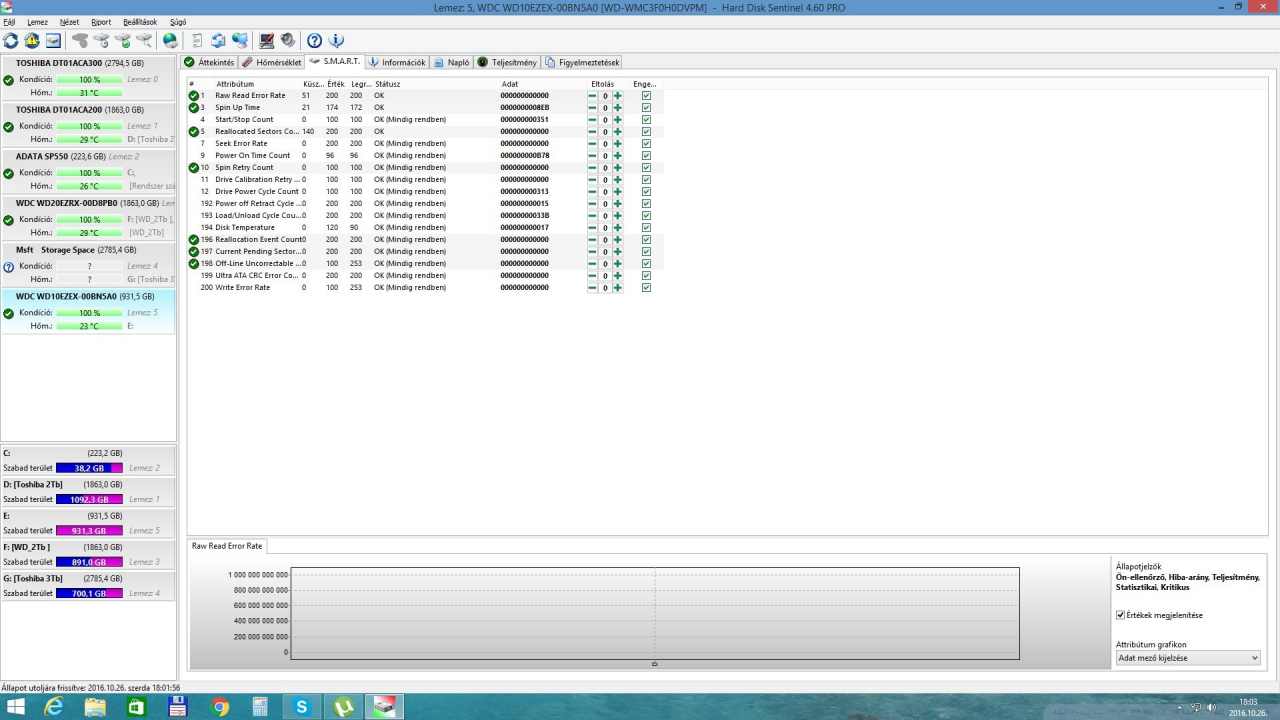Click the green status icon of Raw Read Error Rate
Screen dimensions: 1280x720
click(x=194, y=95)
